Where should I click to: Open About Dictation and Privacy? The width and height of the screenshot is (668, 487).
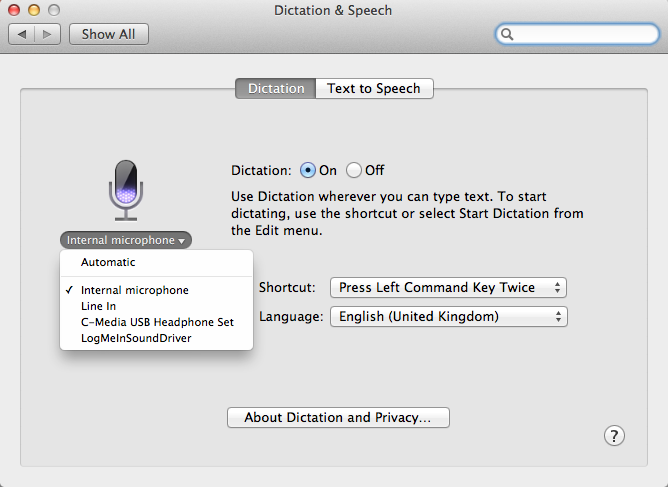pos(338,418)
